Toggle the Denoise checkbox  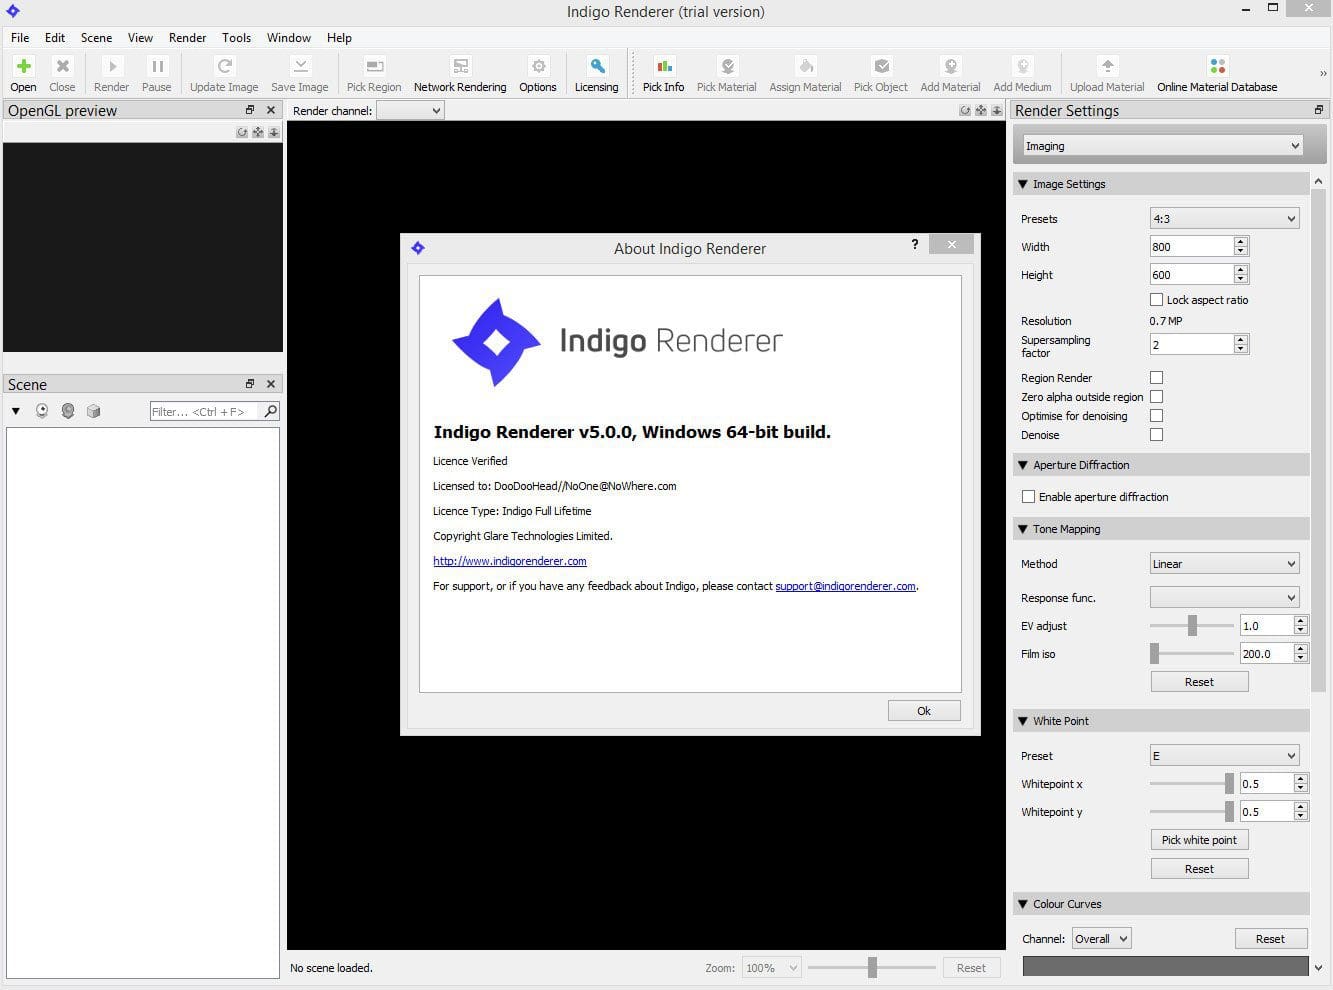pos(1156,435)
